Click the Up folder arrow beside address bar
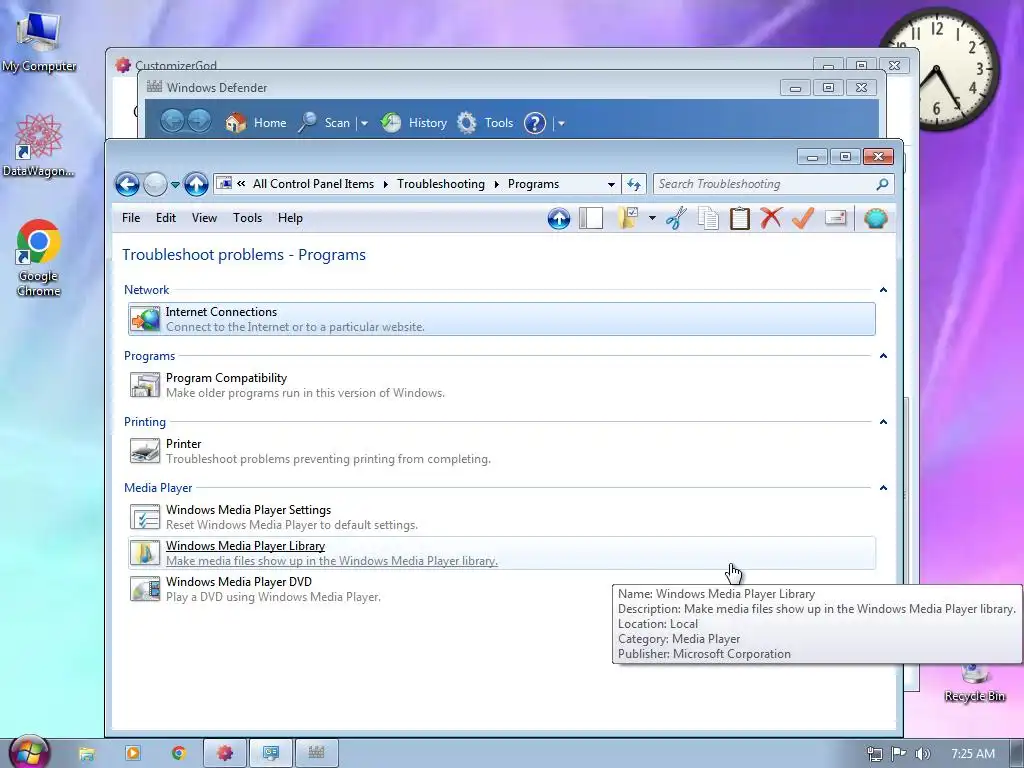1024x768 pixels. 196,185
